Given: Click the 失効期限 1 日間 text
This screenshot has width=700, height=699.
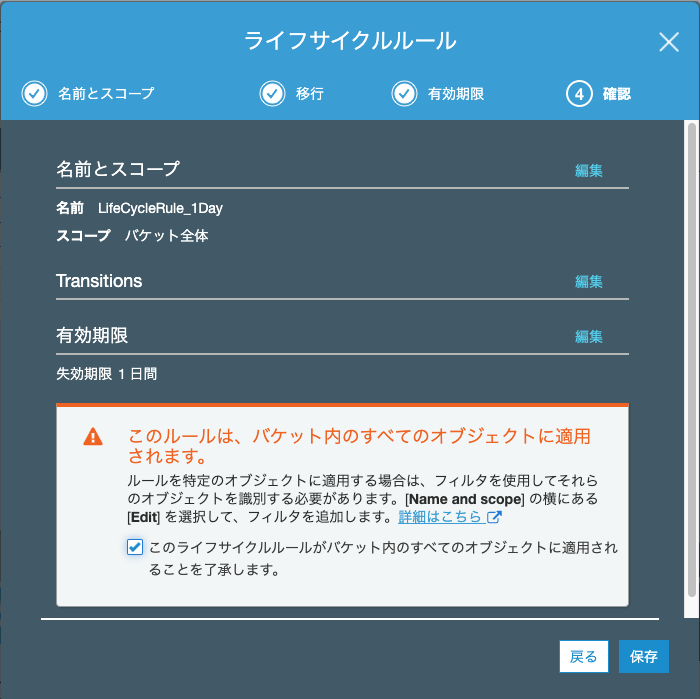Looking at the screenshot, I should pos(107,374).
